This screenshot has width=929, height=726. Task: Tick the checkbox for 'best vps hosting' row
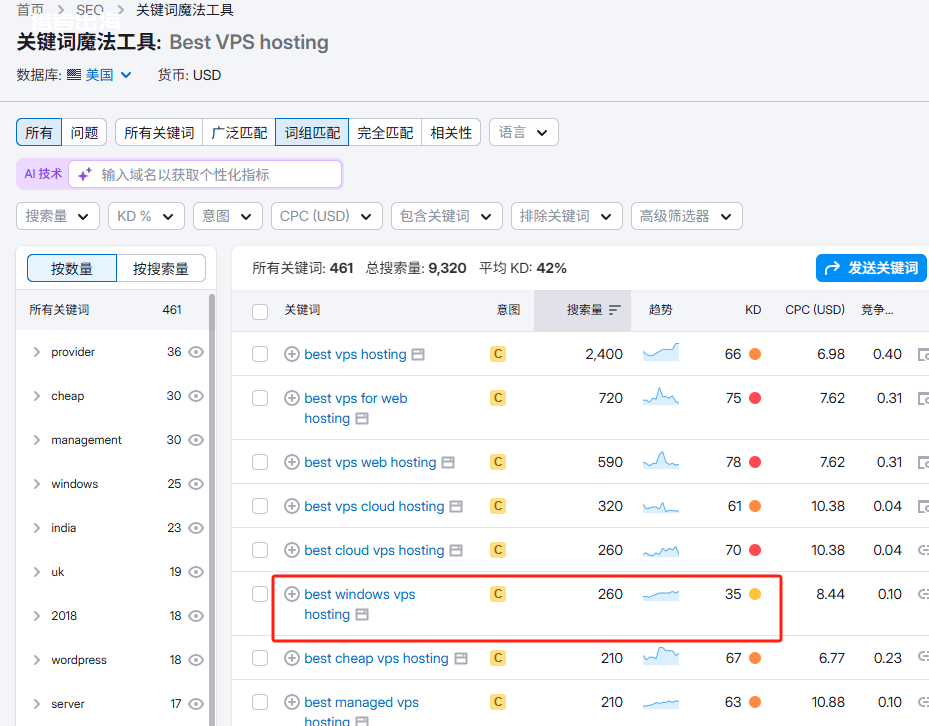260,354
